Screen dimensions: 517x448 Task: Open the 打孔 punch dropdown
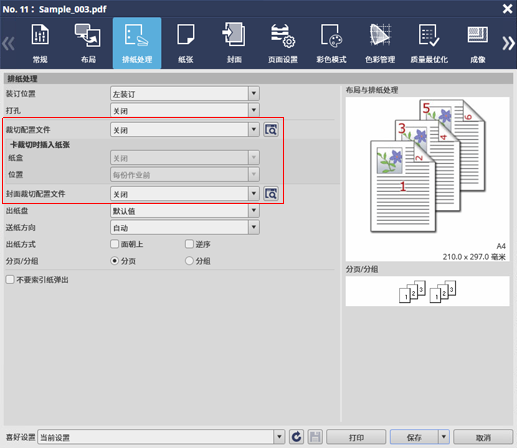[x=185, y=110]
